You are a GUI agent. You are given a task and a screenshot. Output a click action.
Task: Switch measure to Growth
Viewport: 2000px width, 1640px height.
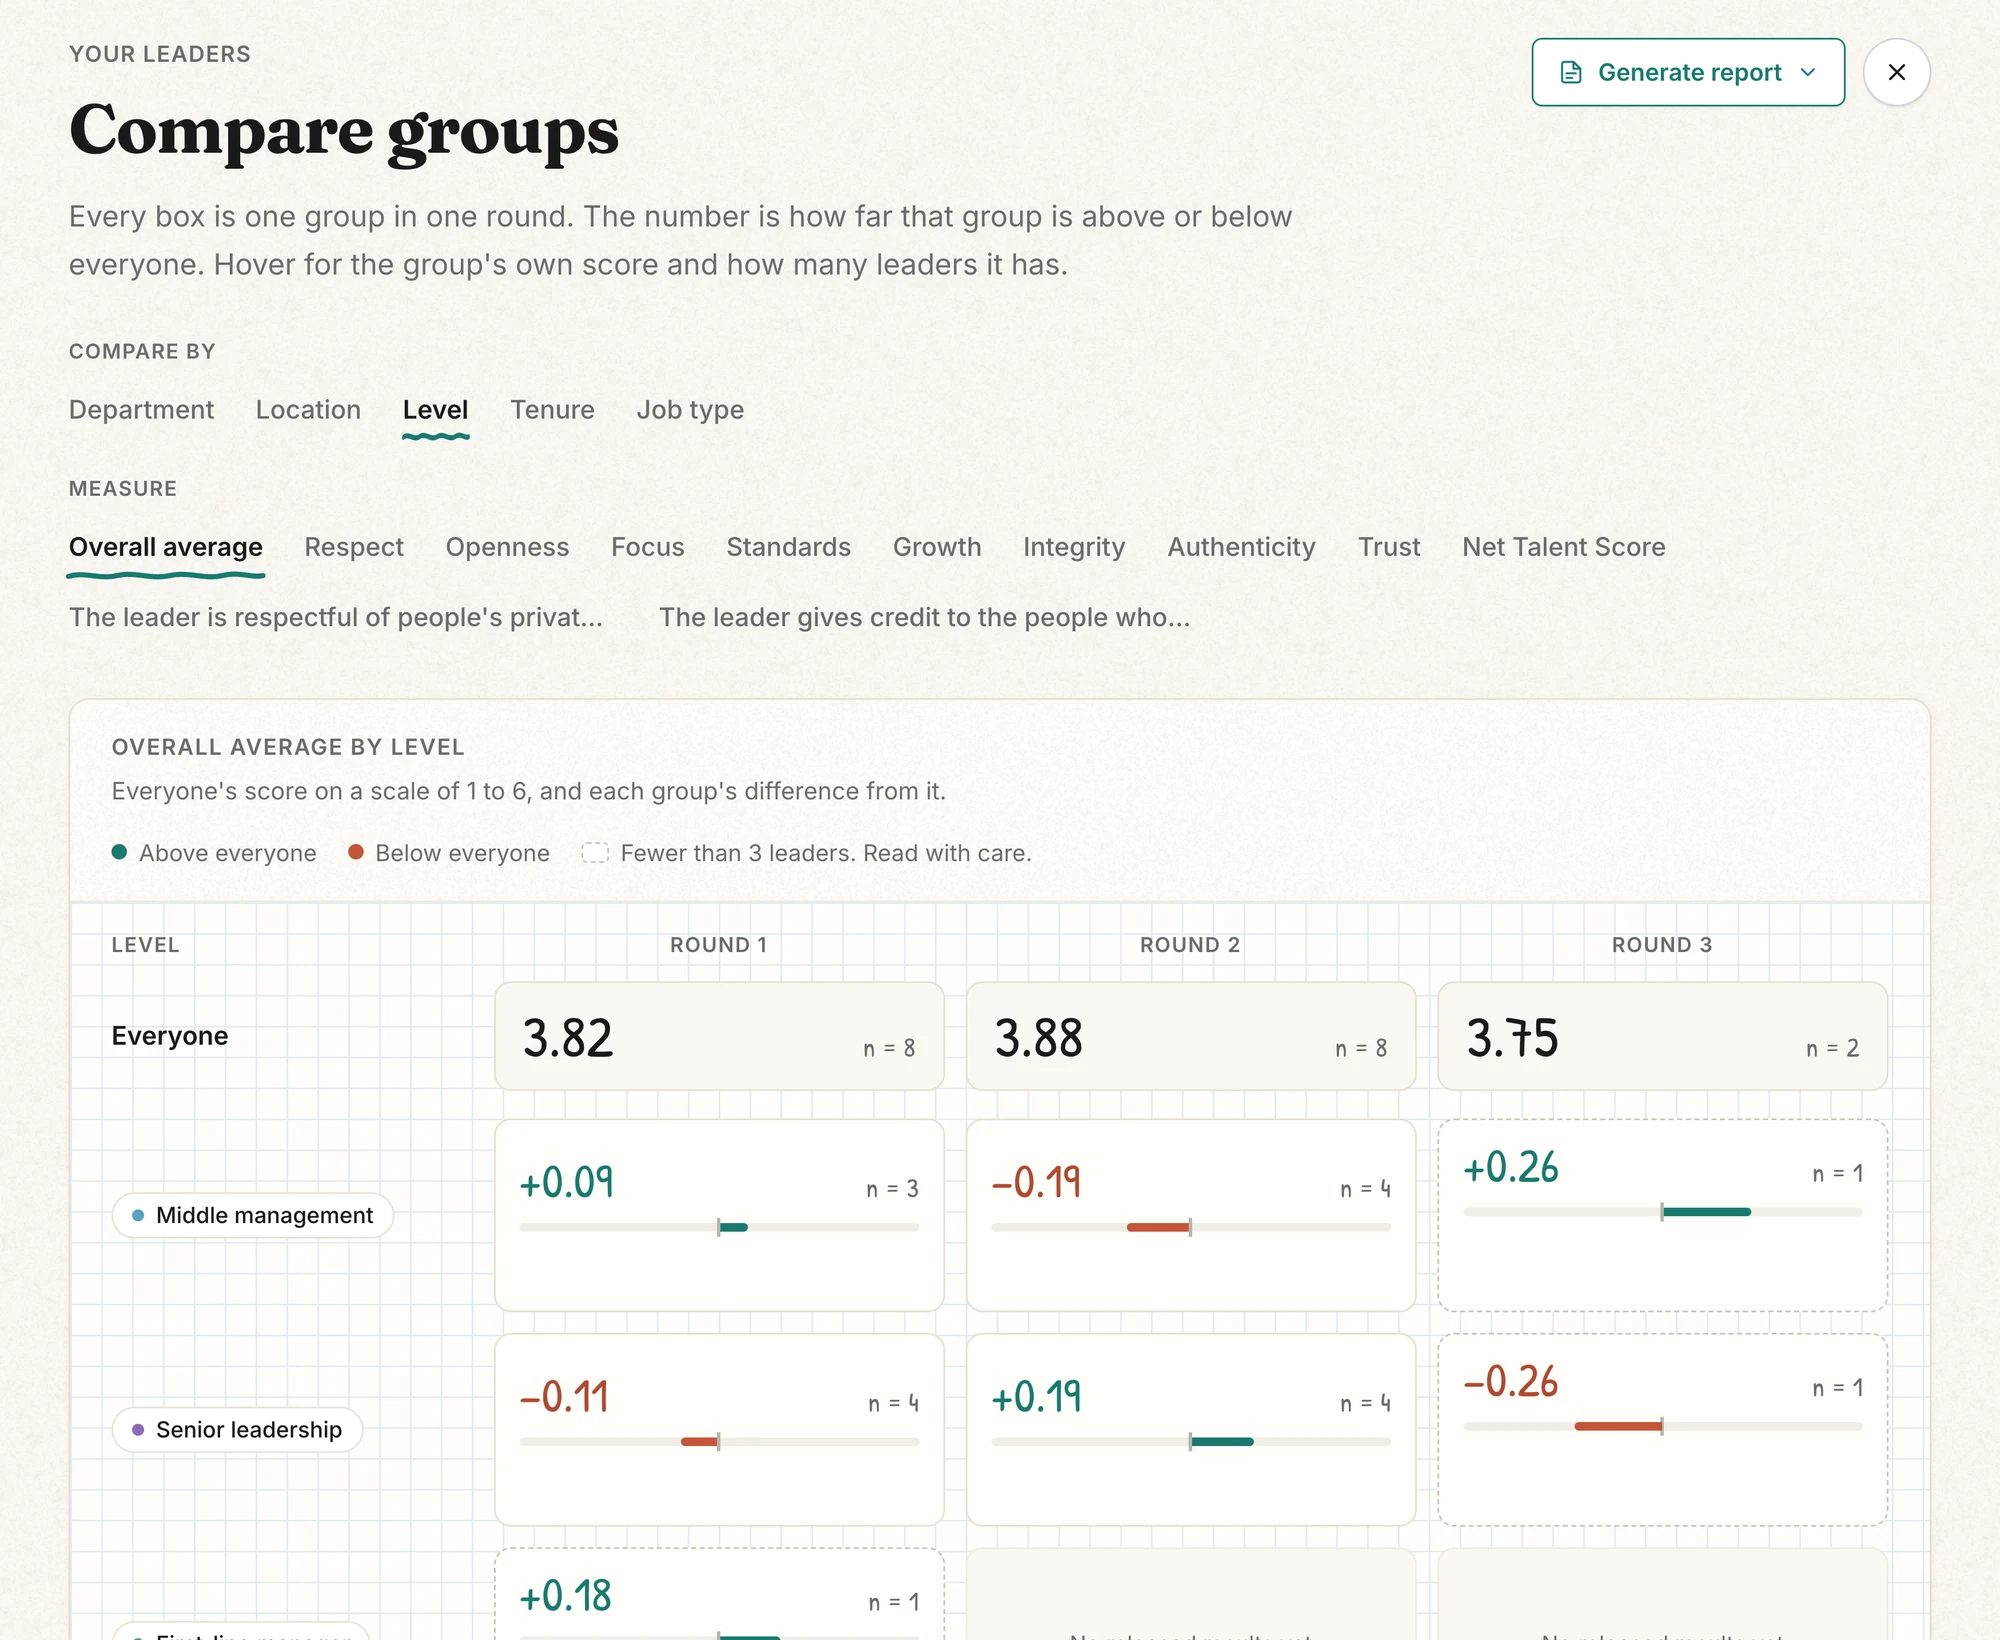pos(937,547)
